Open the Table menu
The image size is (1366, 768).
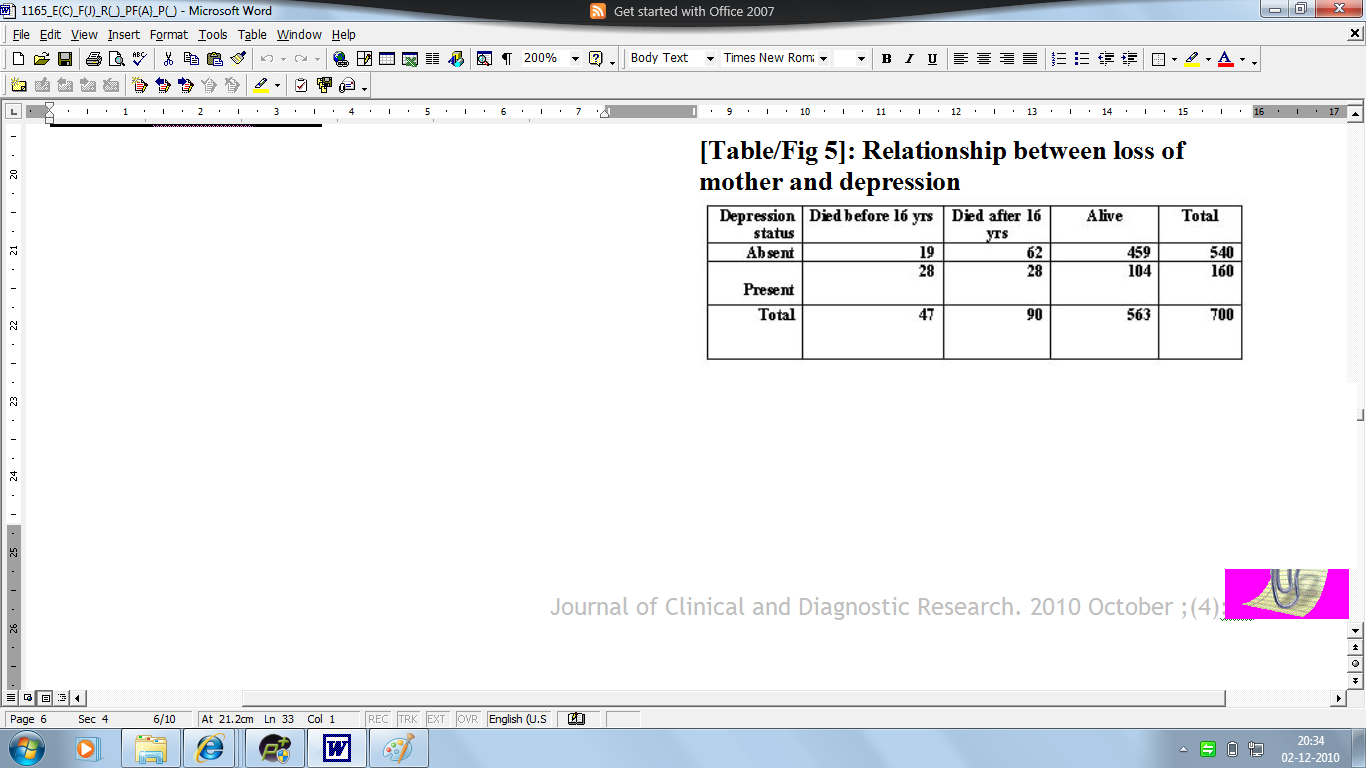[x=252, y=35]
